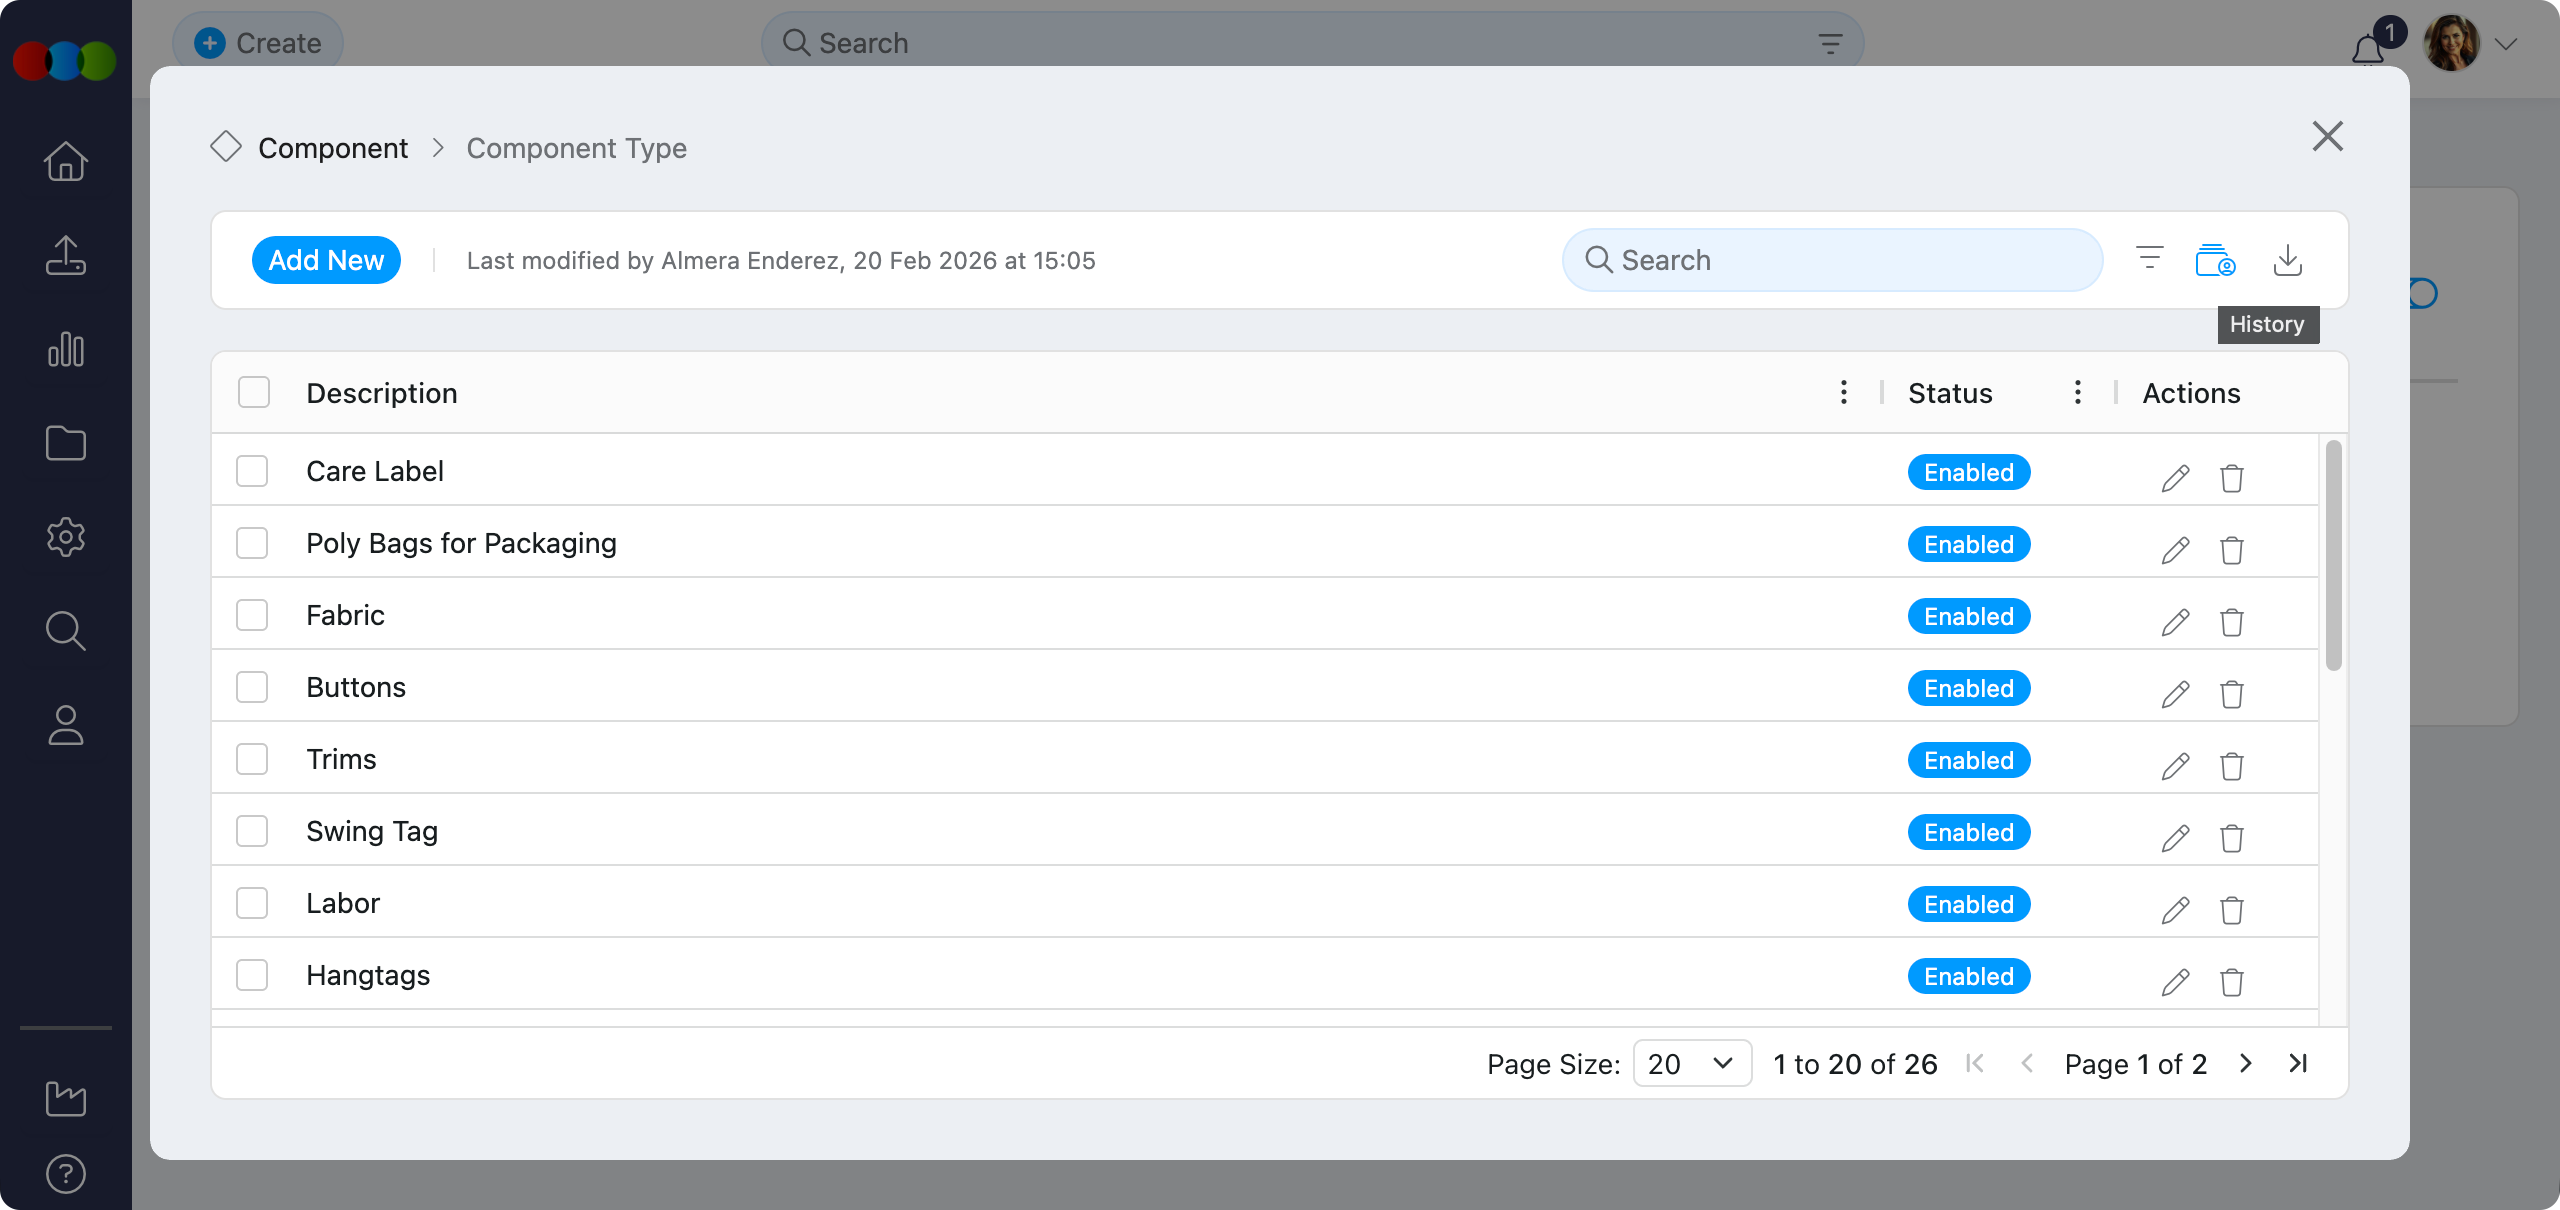
Task: Open the filter icon beside Search
Action: [2149, 259]
